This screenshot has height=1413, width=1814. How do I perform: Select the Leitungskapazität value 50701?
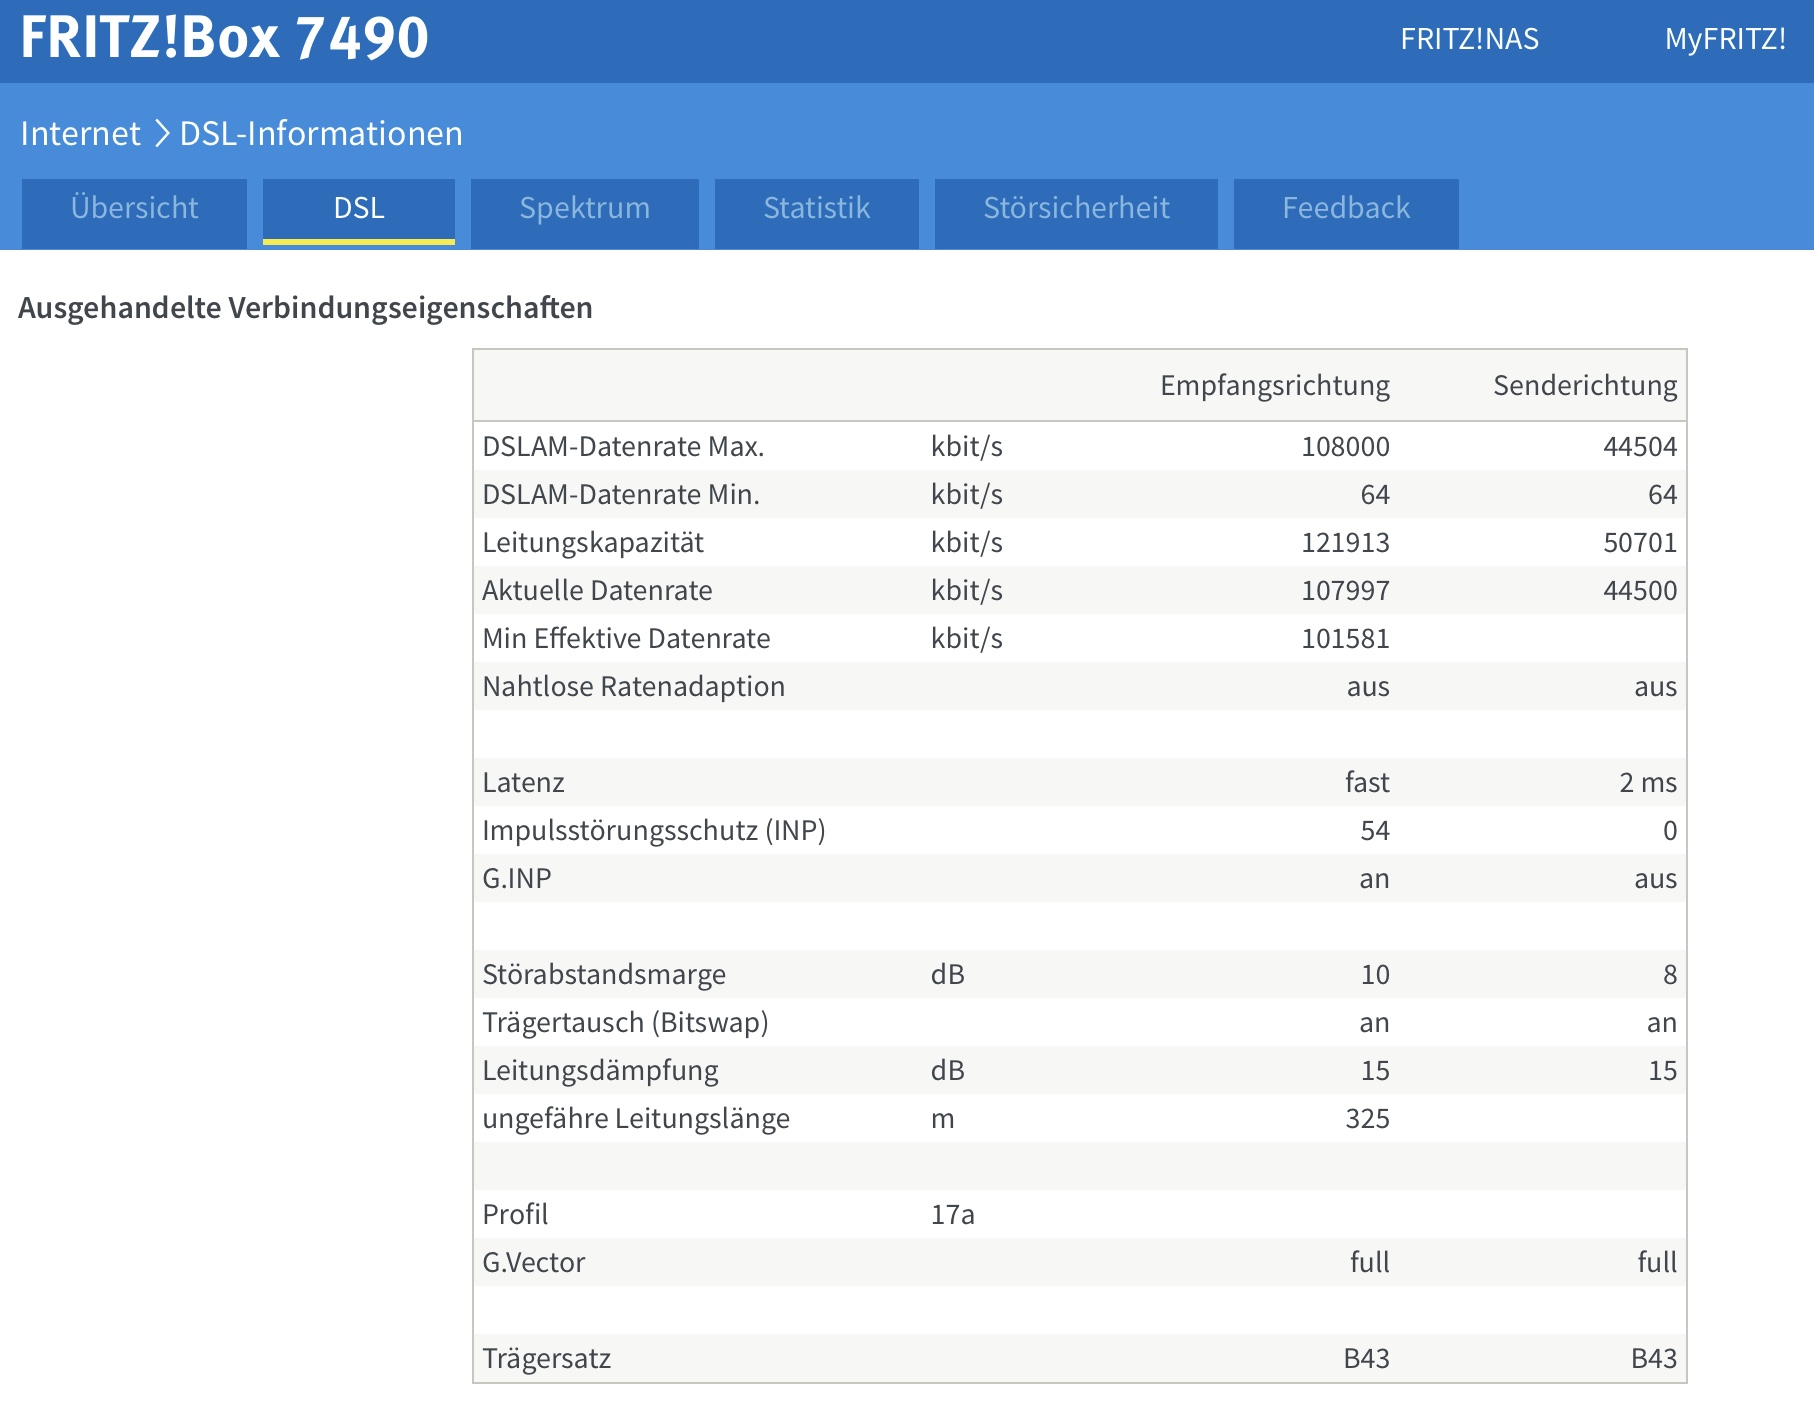click(1640, 542)
